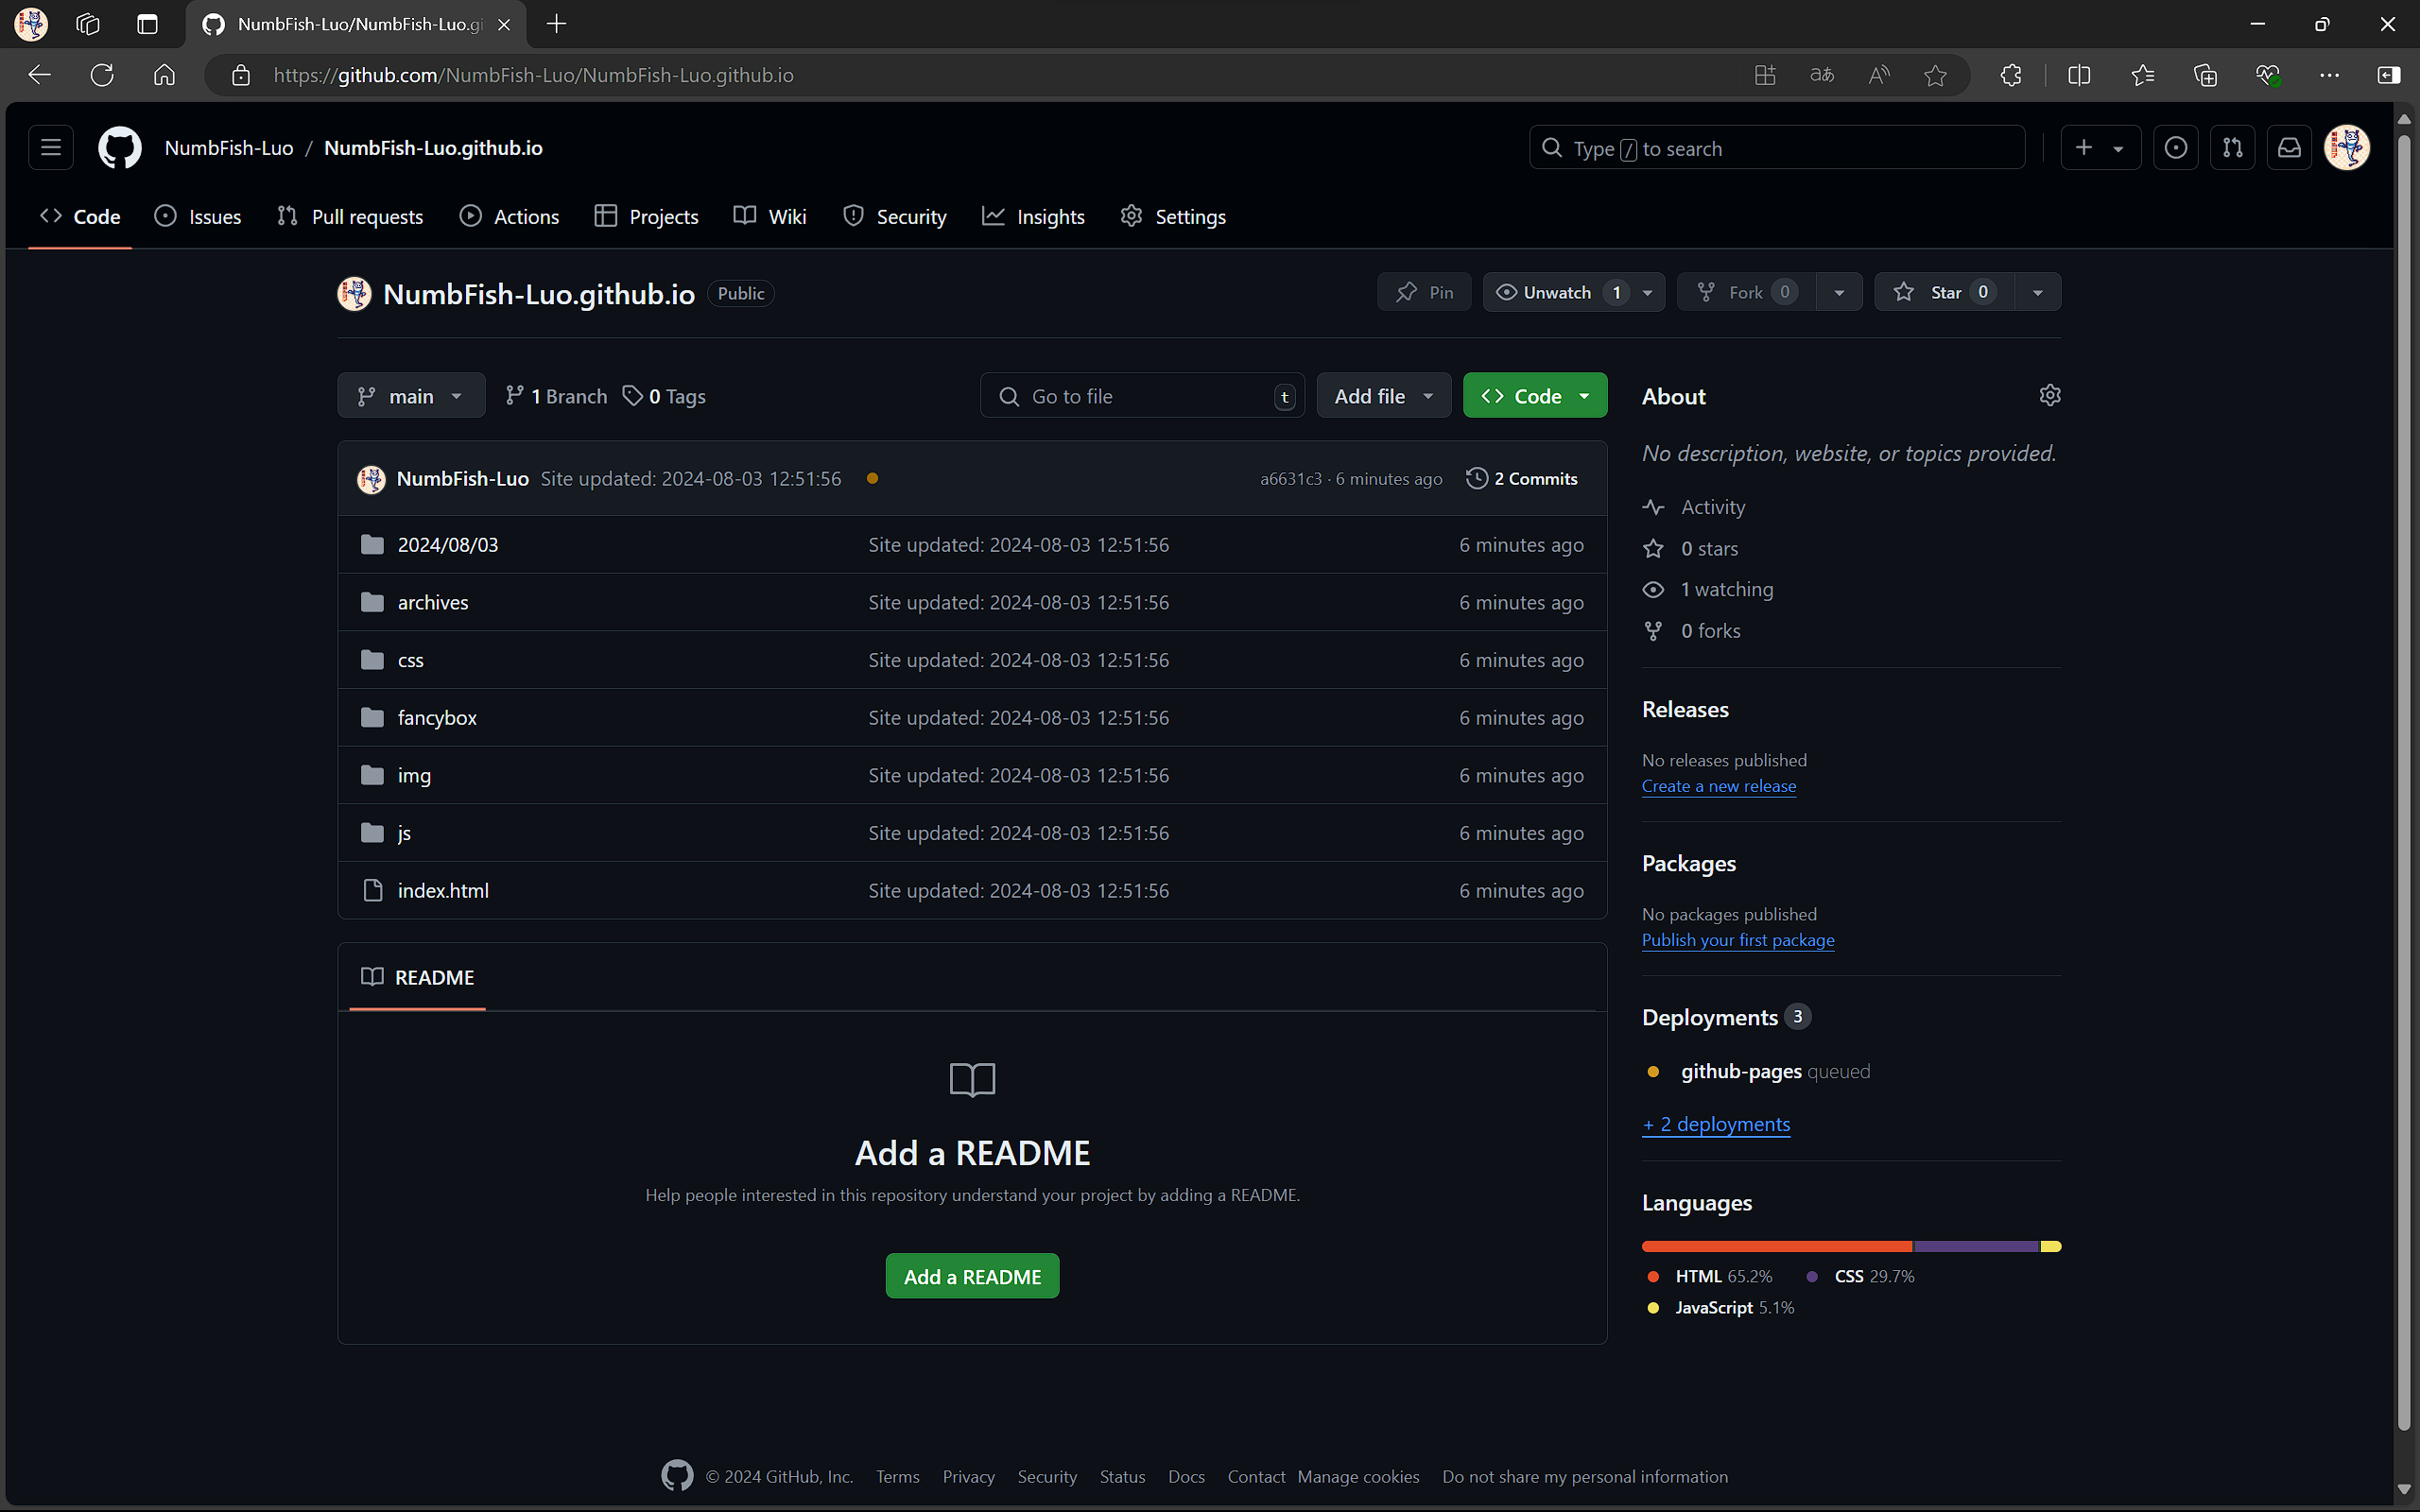Open the archives folder
Image resolution: width=2420 pixels, height=1512 pixels.
tap(433, 603)
